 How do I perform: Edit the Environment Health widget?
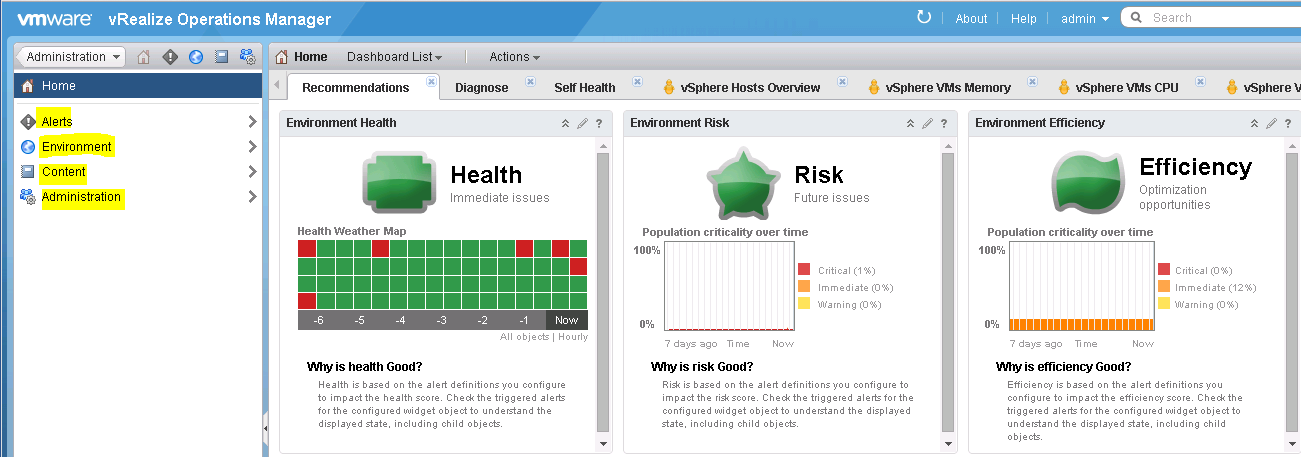582,123
